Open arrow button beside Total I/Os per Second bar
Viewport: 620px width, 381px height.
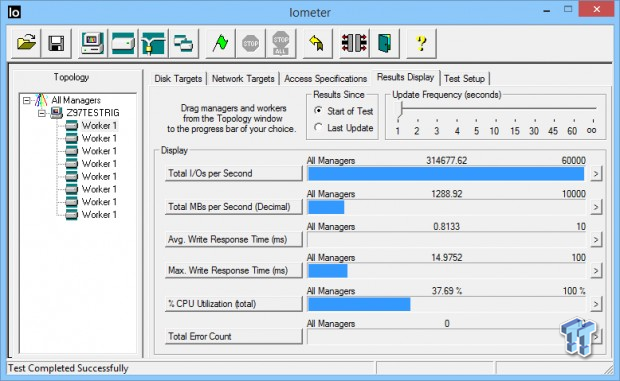(x=596, y=174)
